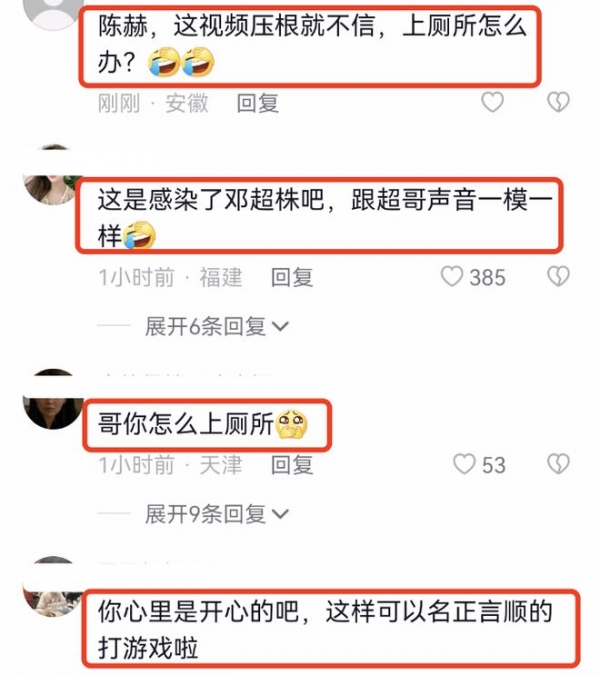Select comment 你心里是开心的吧
600x675 pixels.
point(198,611)
